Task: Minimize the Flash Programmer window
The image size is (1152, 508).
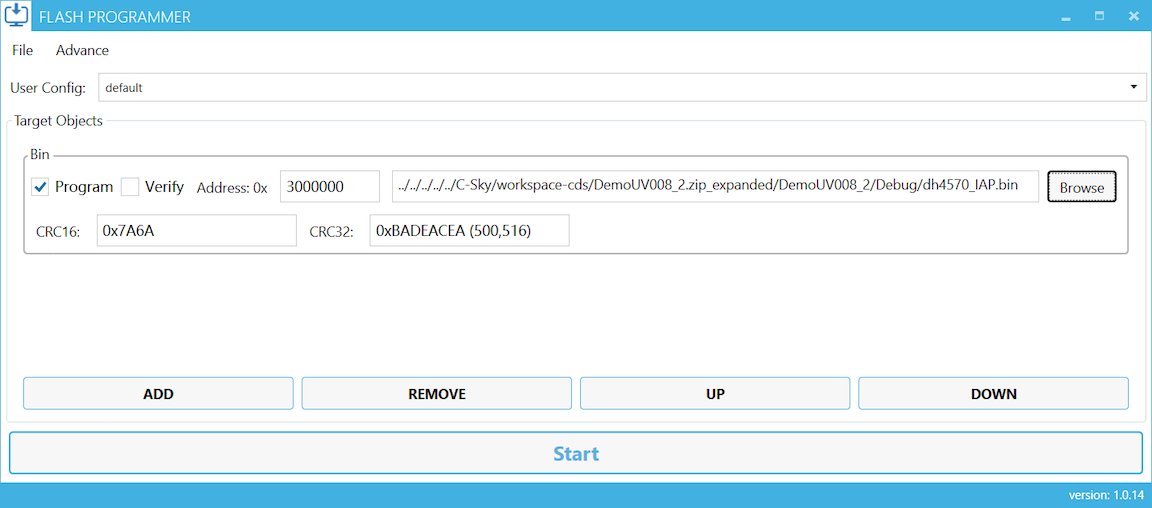Action: coord(1066,17)
